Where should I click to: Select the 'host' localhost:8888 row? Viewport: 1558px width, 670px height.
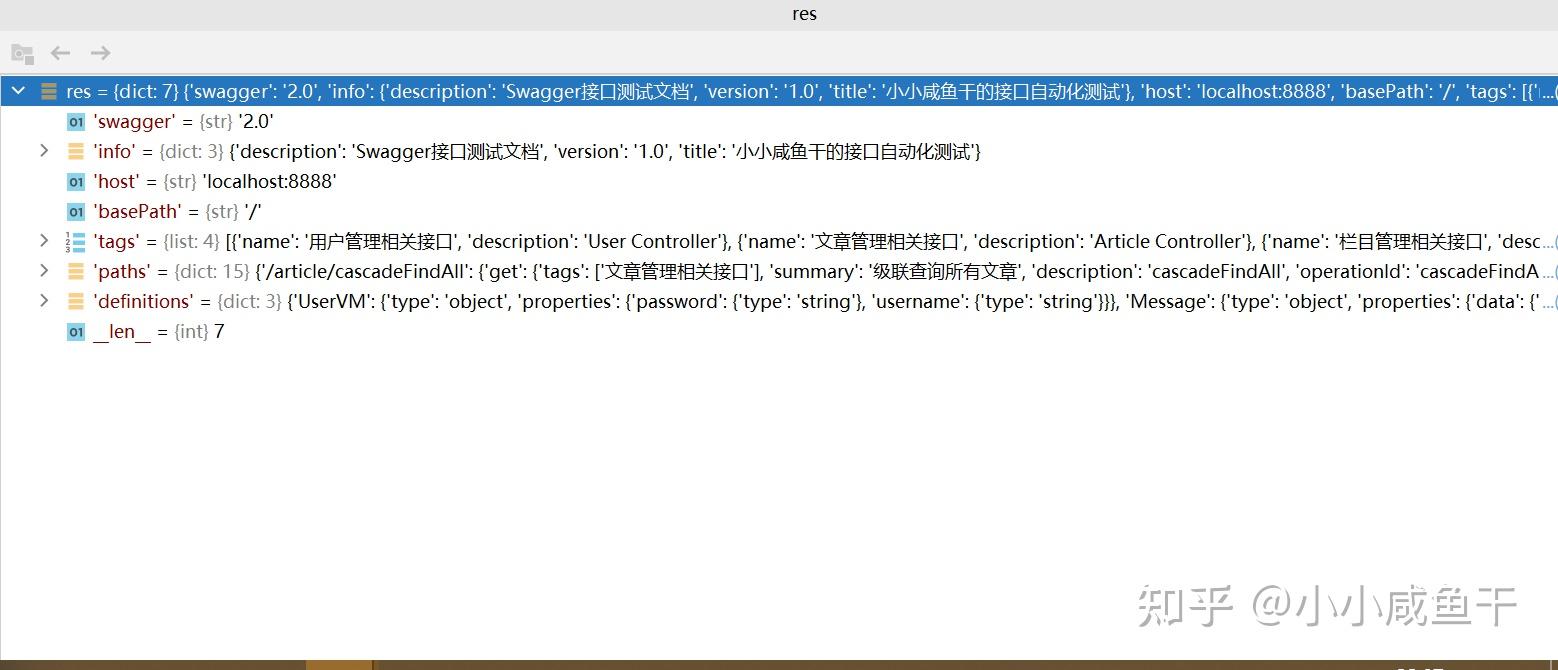tap(779, 182)
